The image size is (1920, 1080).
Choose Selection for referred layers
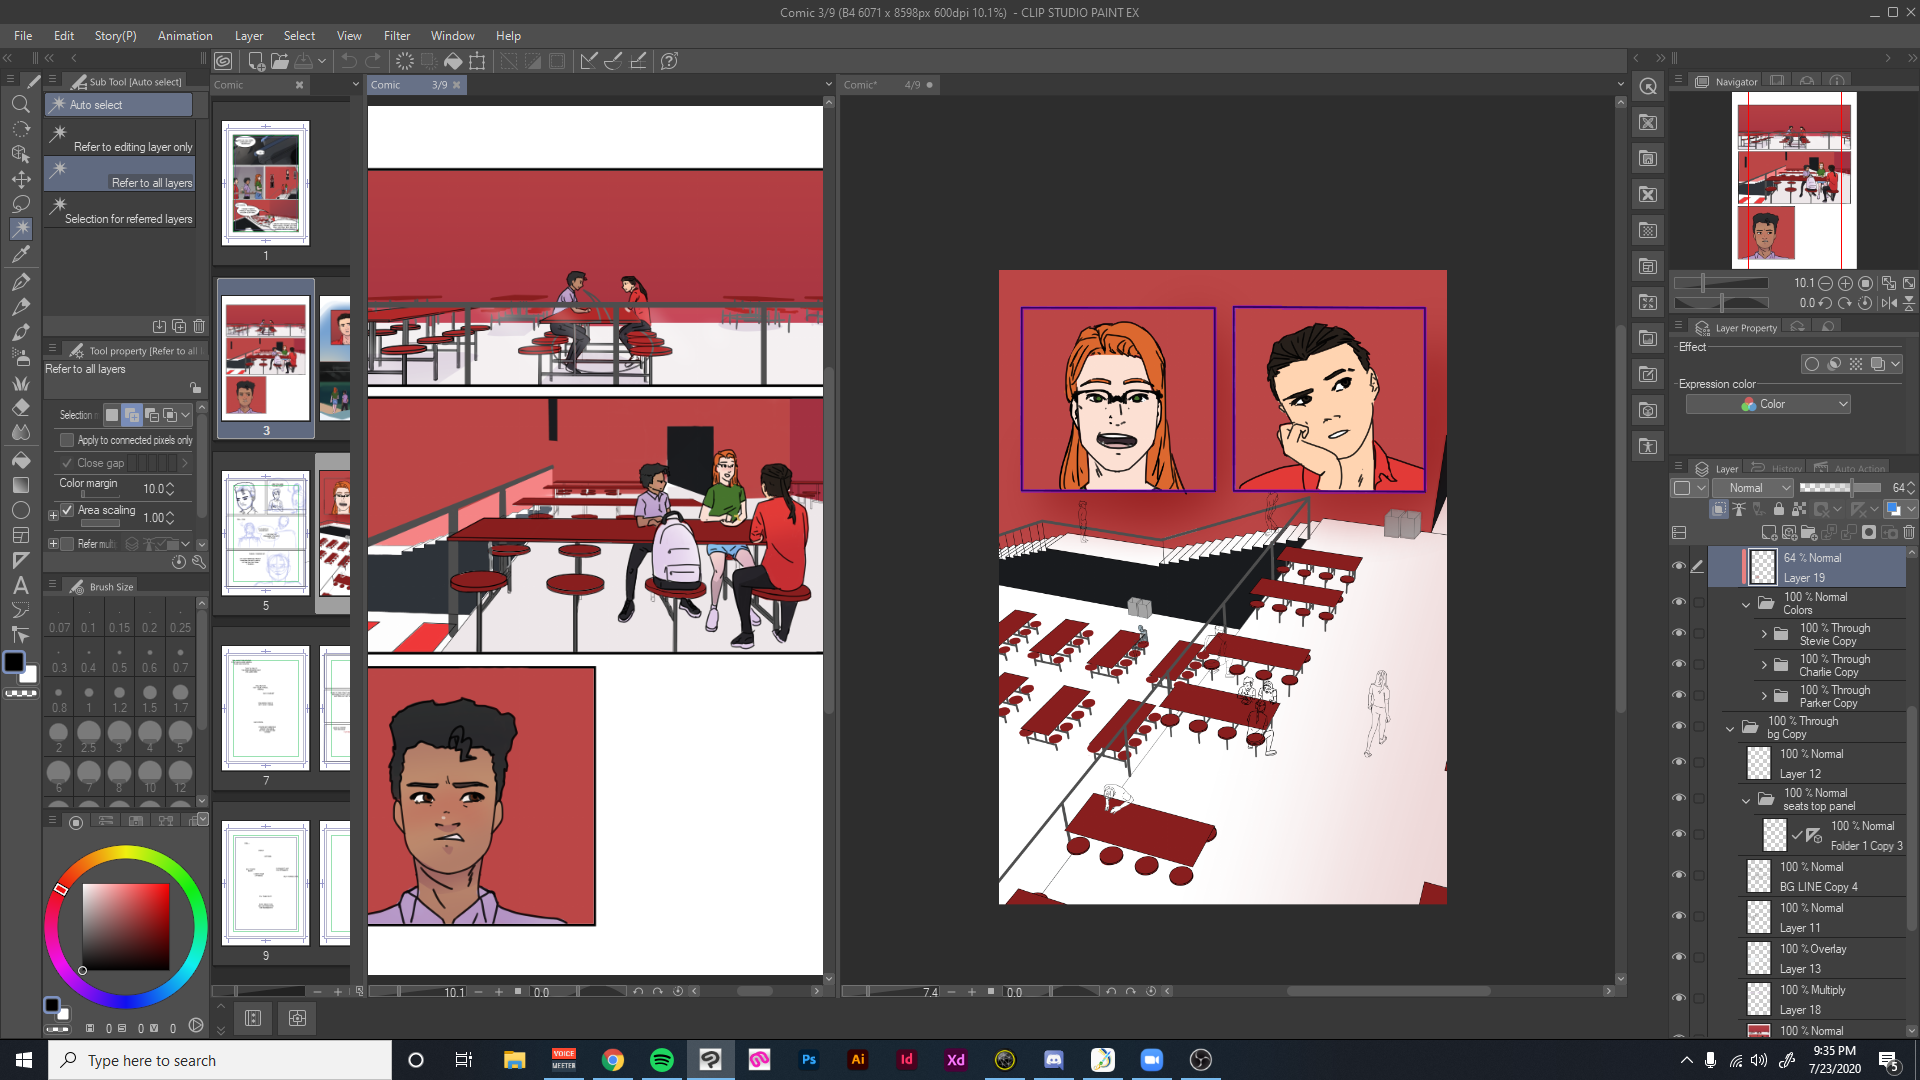coord(119,212)
